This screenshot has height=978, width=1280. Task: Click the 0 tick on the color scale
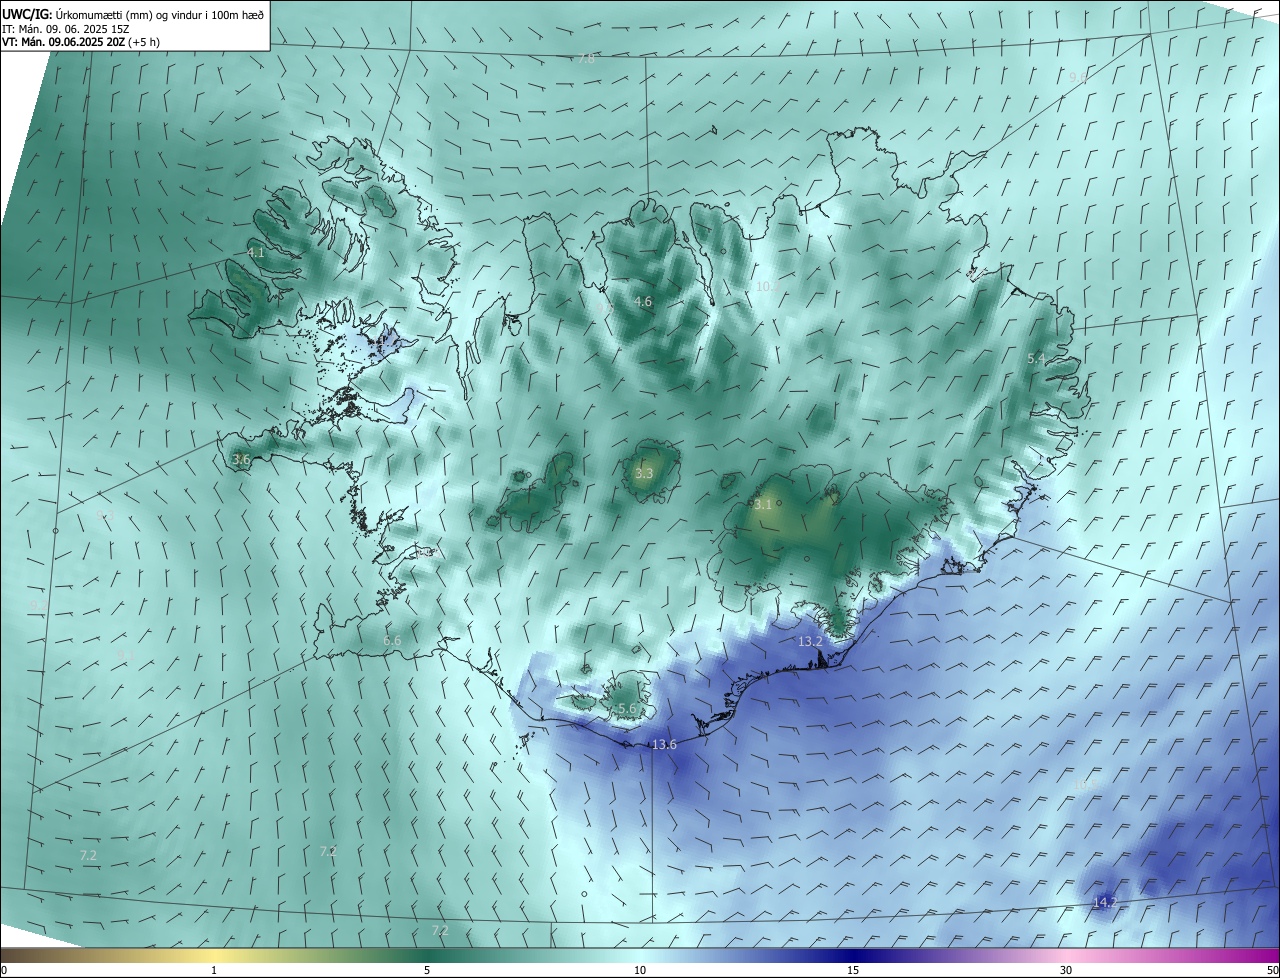[x=4, y=971]
